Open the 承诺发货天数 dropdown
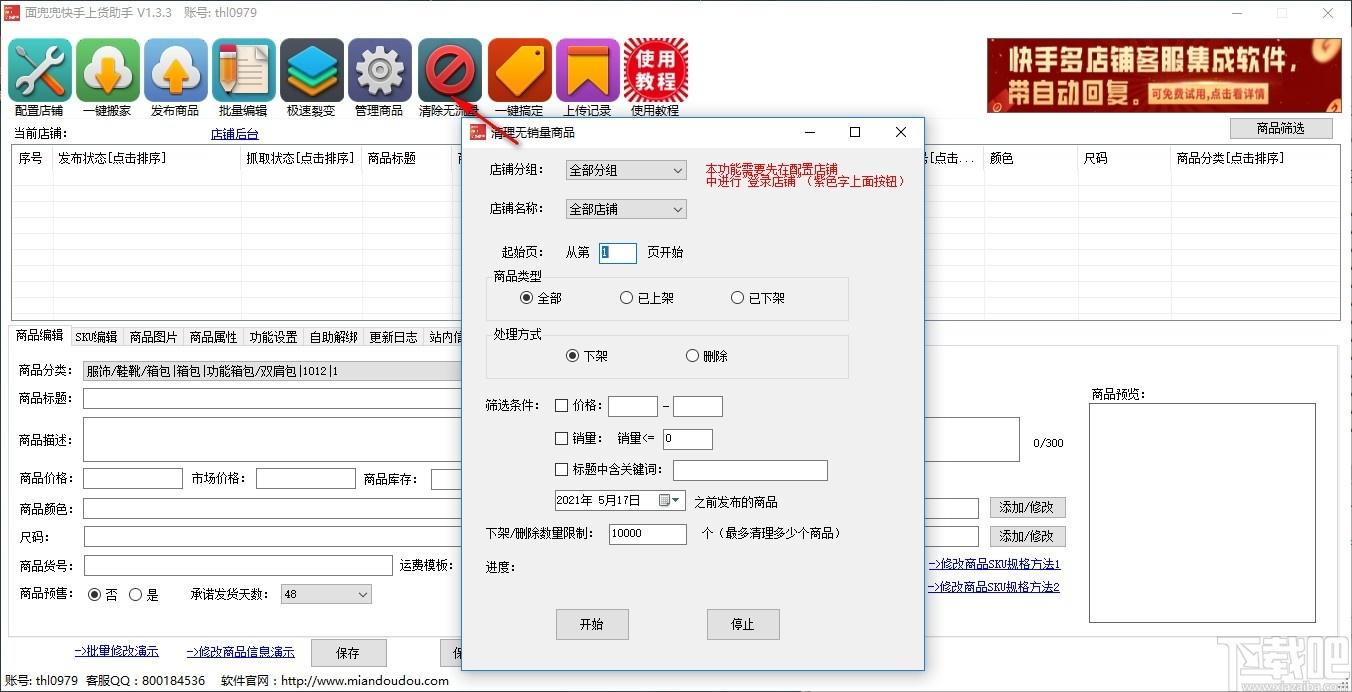This screenshot has width=1352, height=692. (x=326, y=594)
